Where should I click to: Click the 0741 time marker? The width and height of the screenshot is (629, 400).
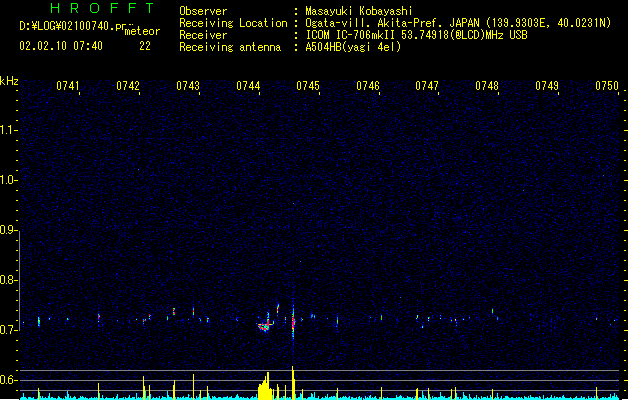click(68, 86)
